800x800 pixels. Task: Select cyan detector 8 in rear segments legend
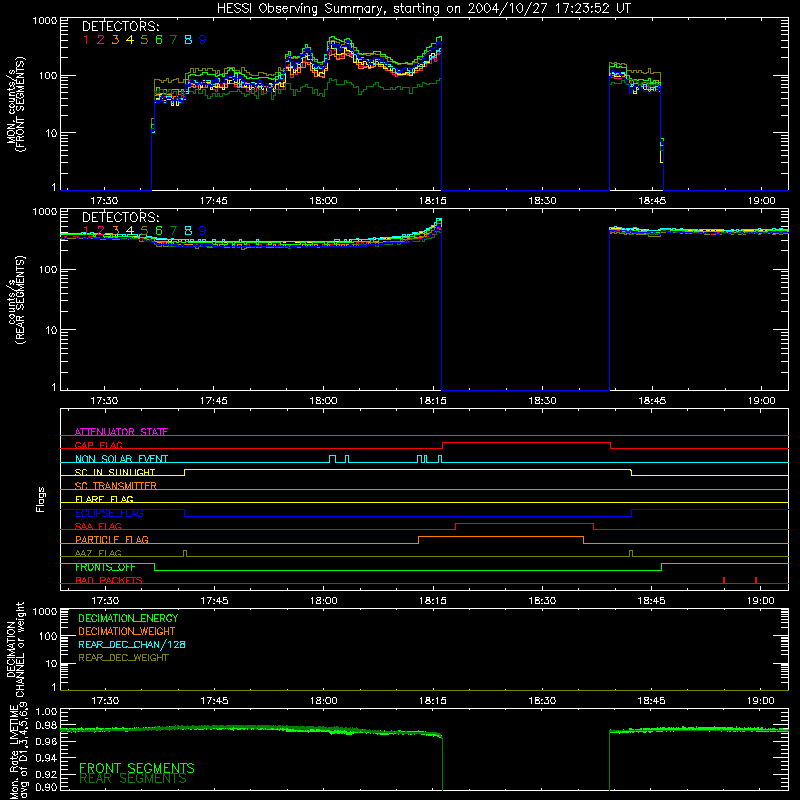click(x=188, y=231)
